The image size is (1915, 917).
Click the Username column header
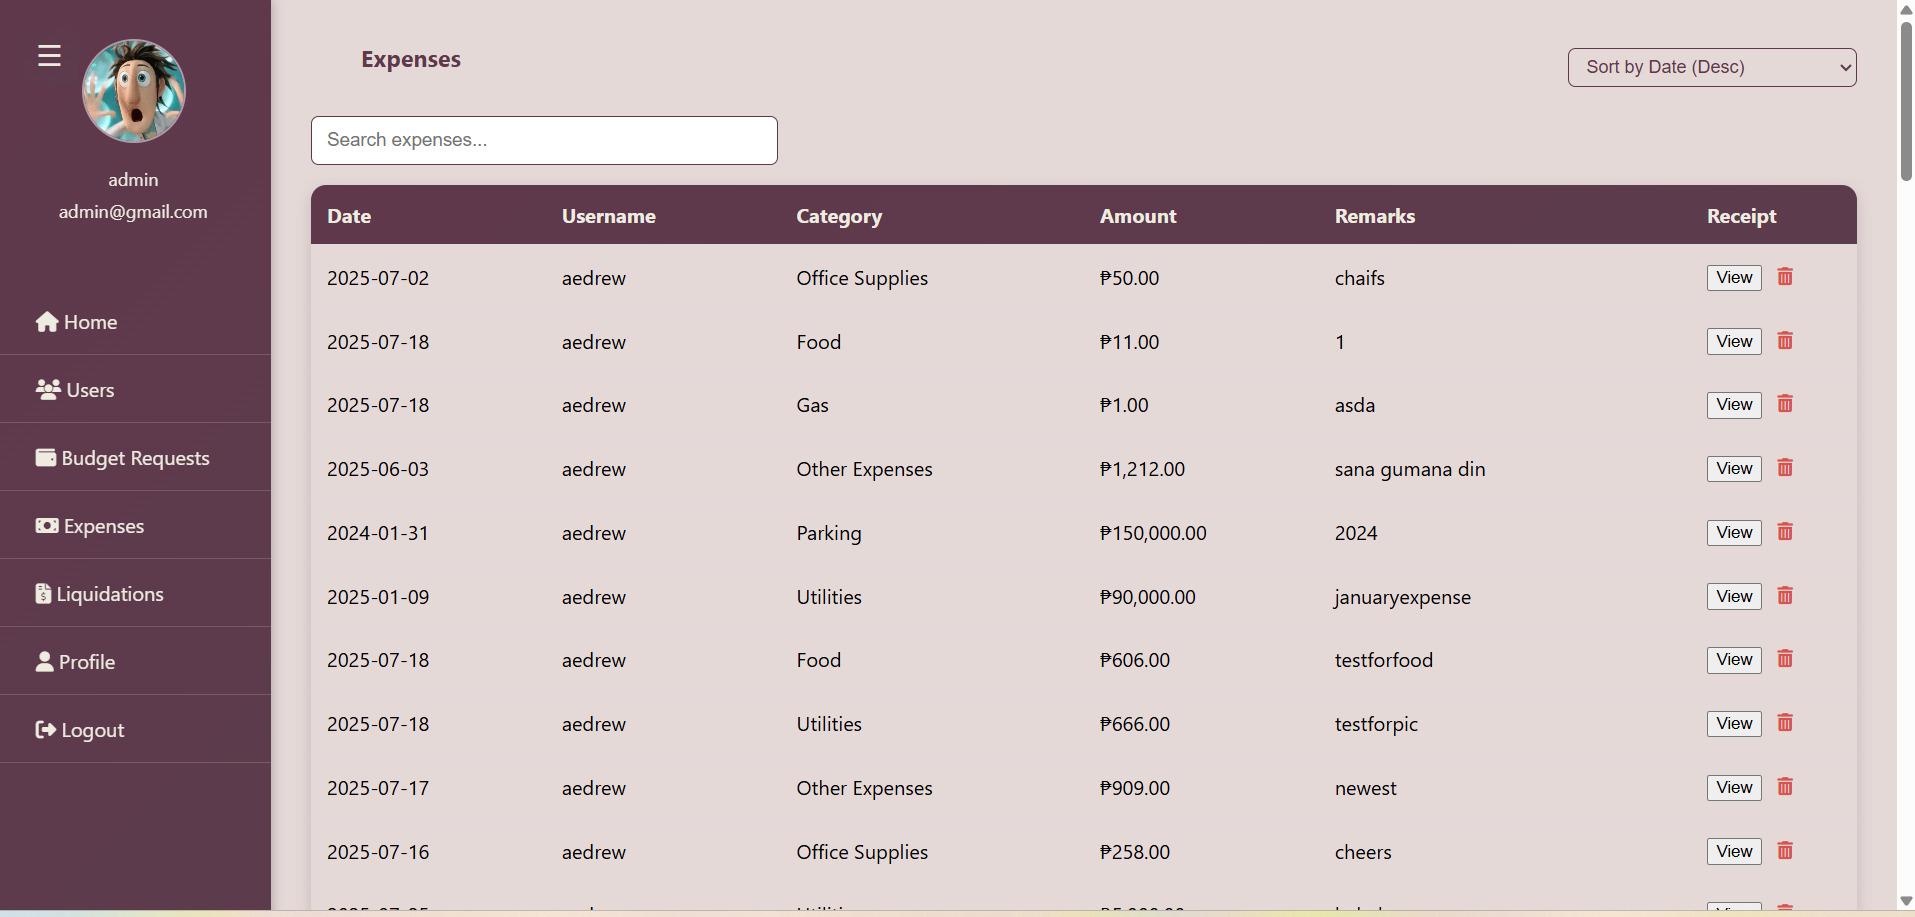[609, 216]
